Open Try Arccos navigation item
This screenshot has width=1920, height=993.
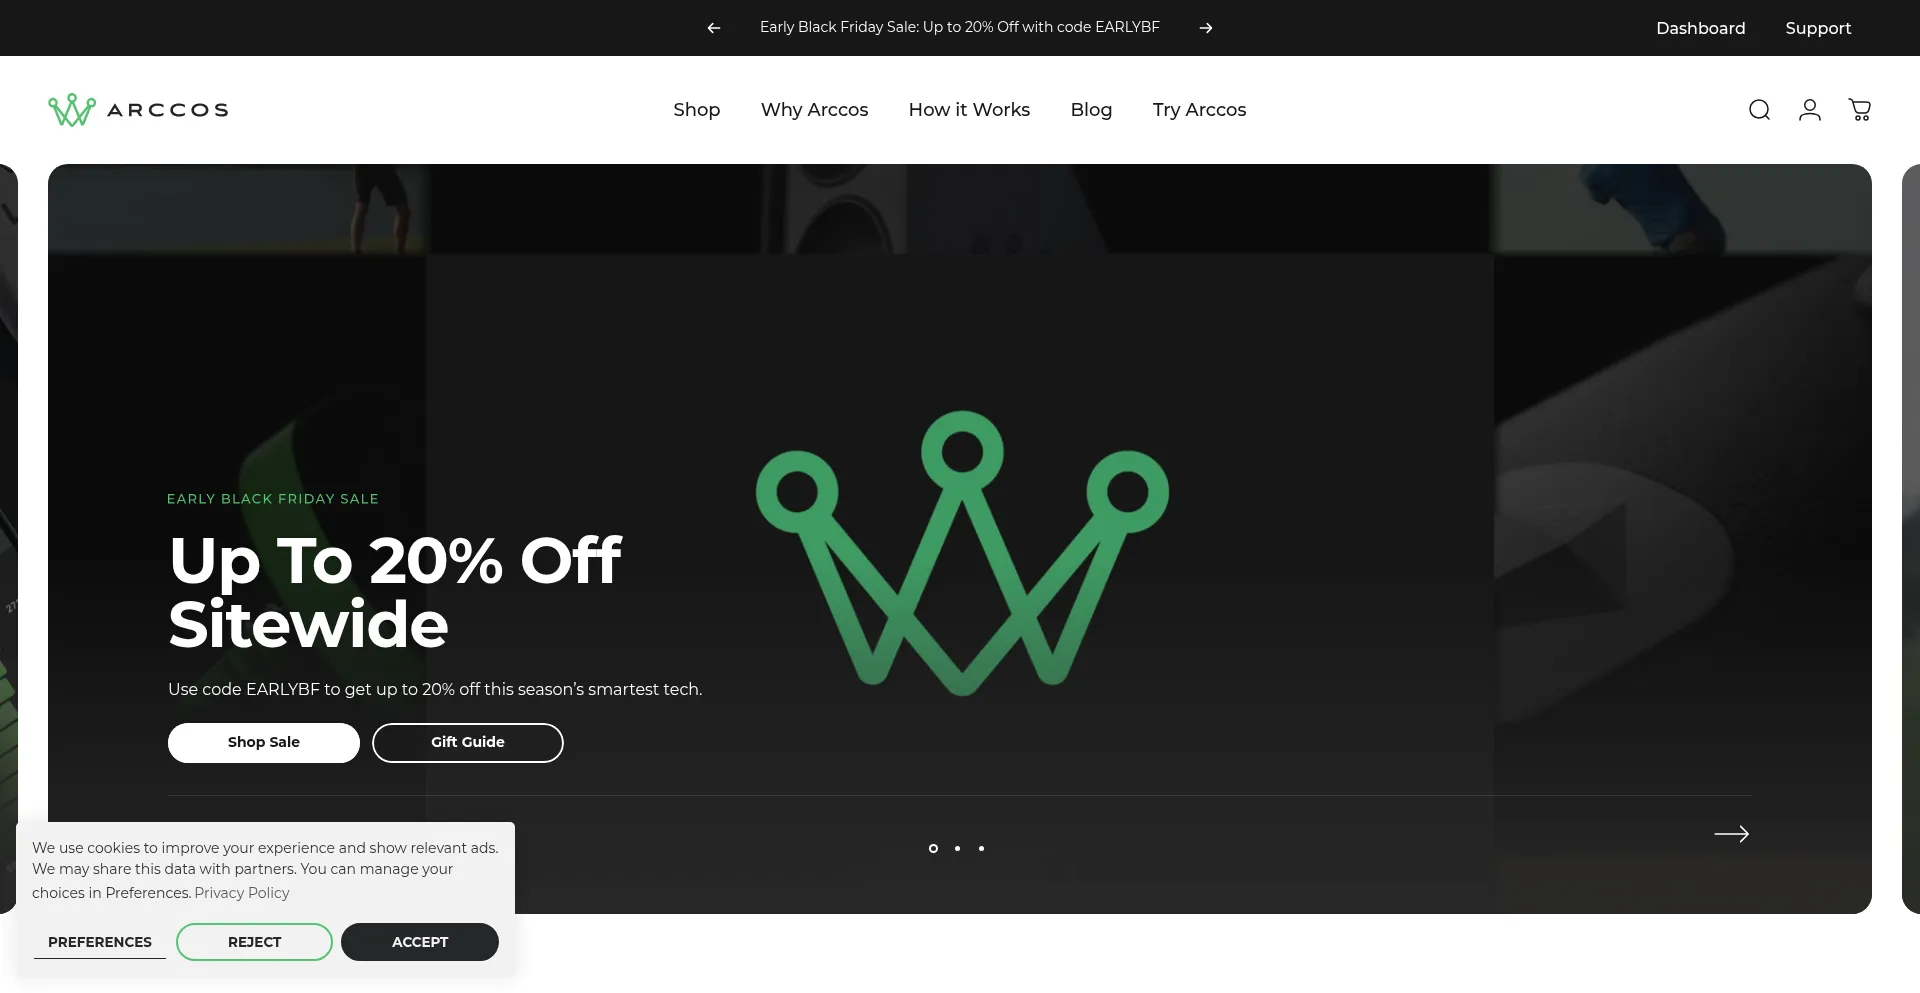pos(1199,110)
